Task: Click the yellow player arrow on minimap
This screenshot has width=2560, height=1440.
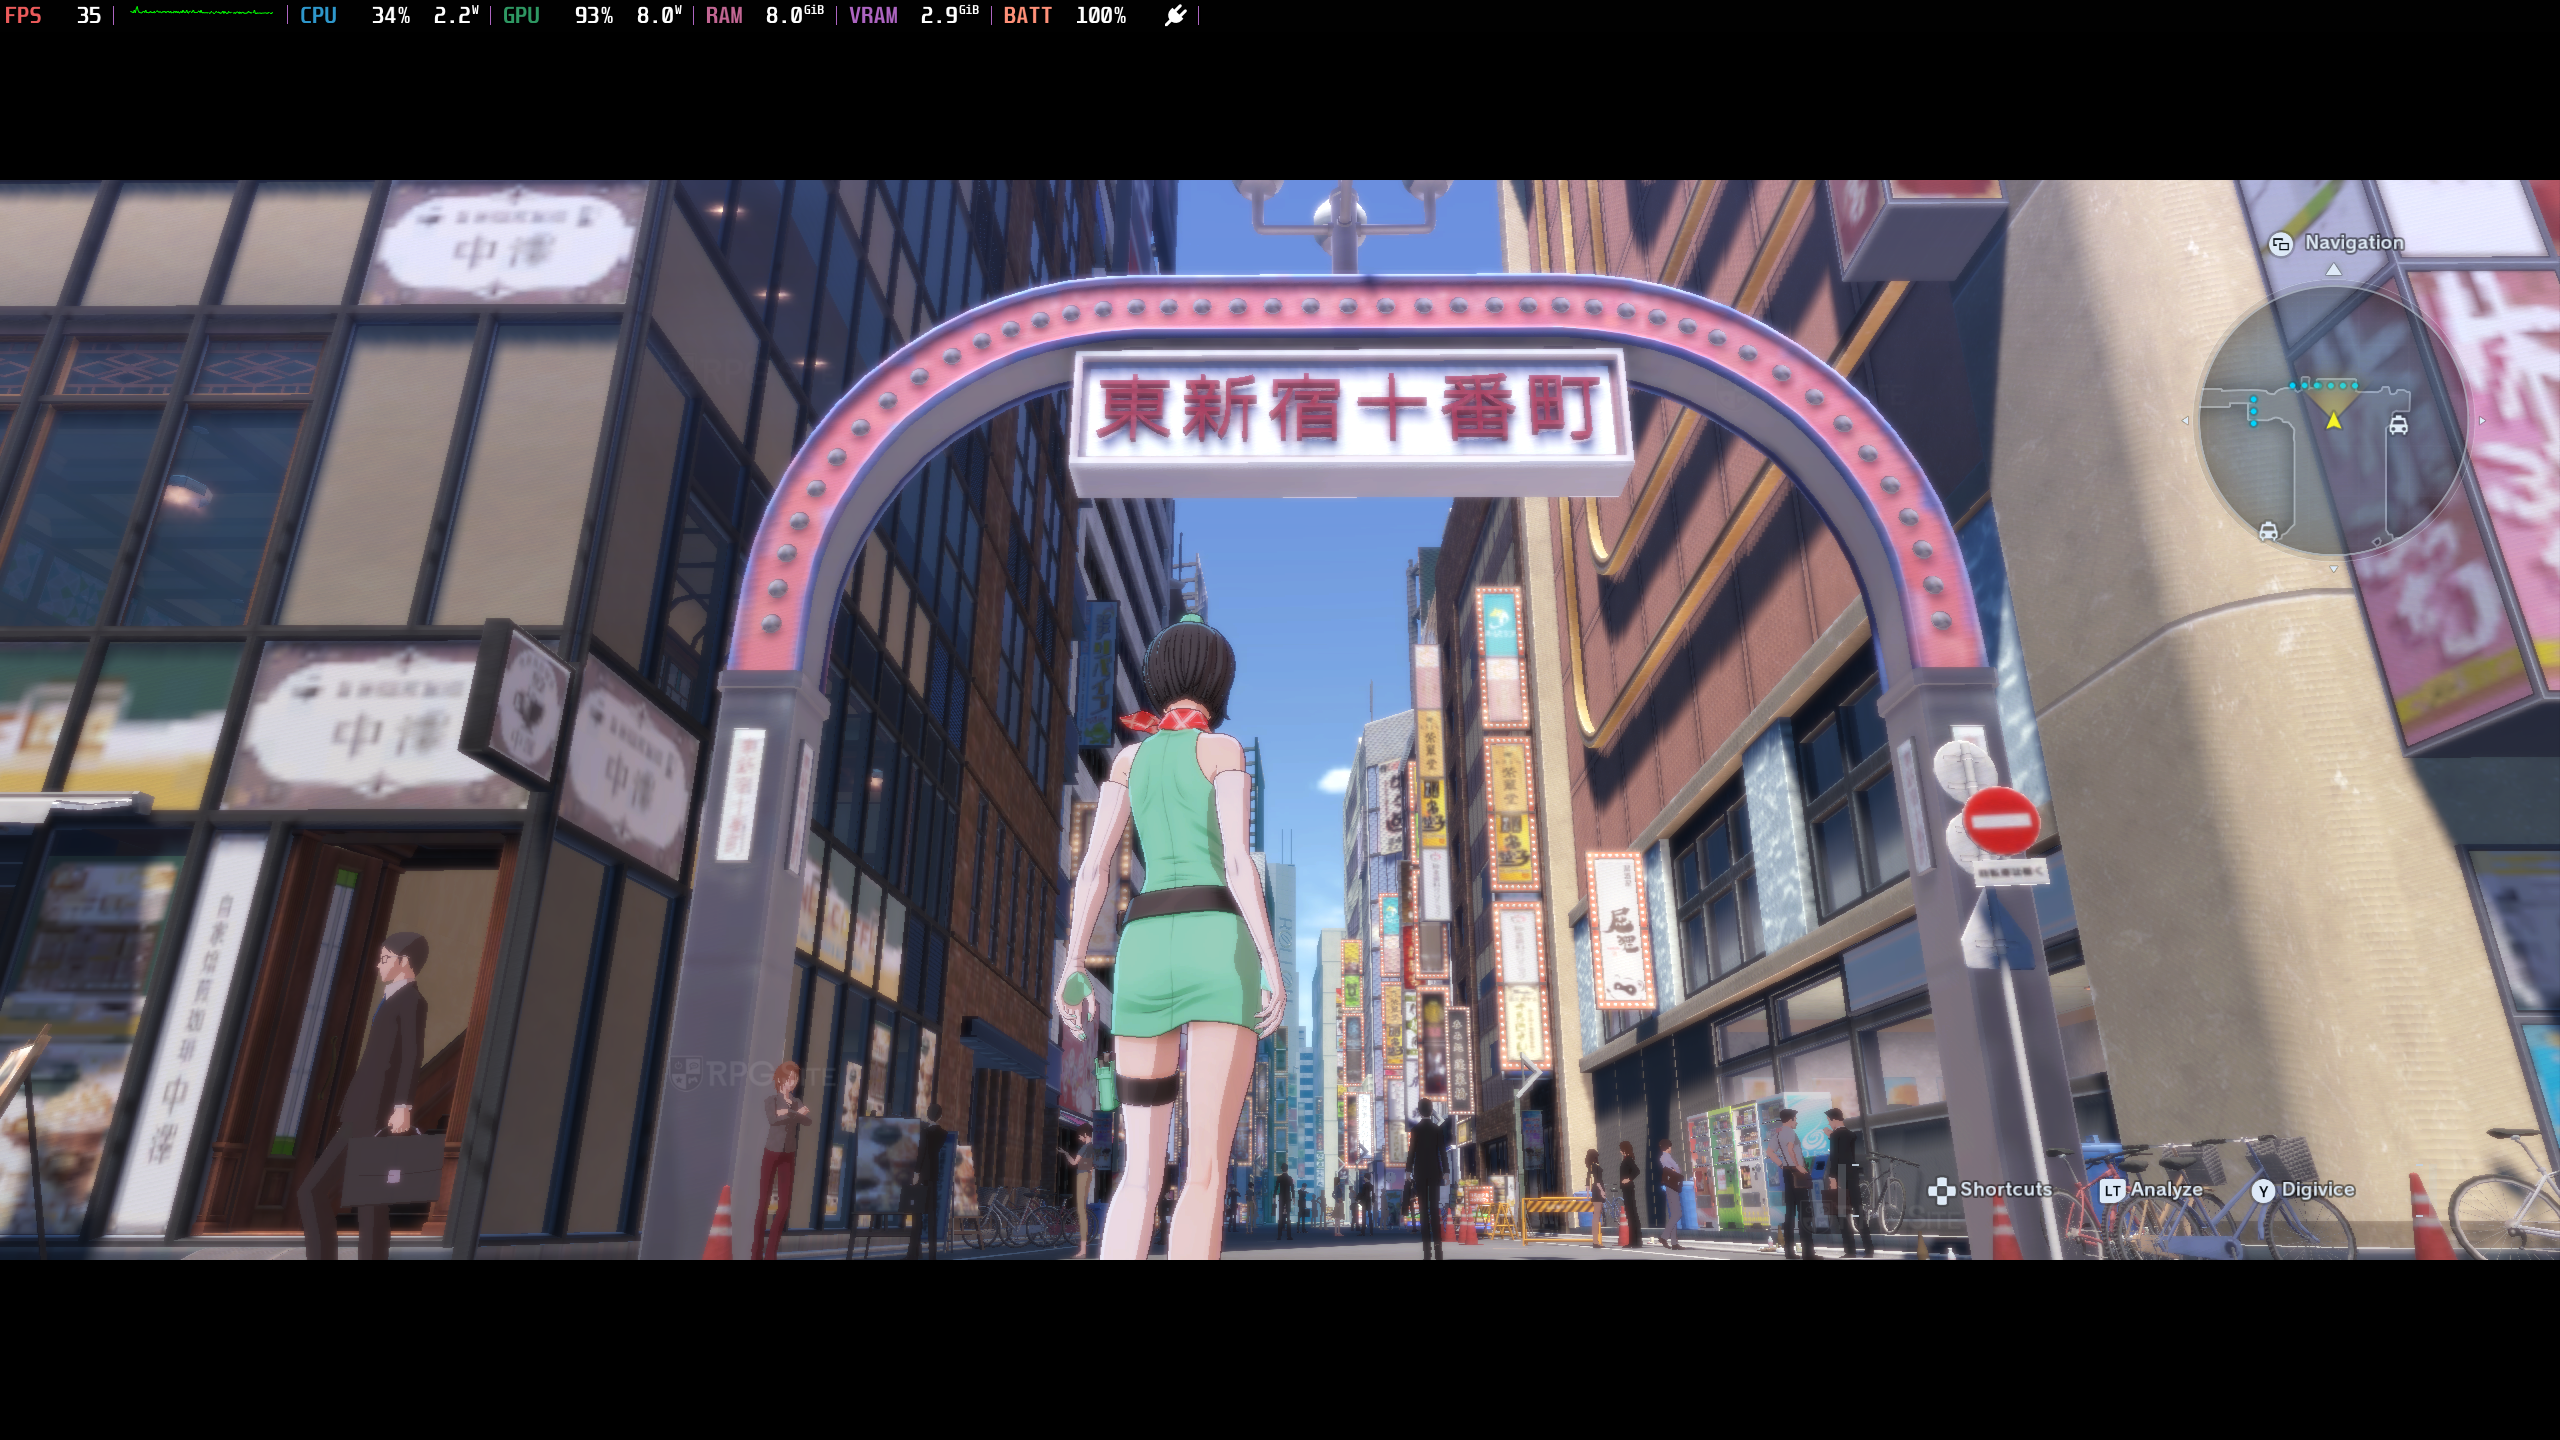Action: click(x=2333, y=421)
